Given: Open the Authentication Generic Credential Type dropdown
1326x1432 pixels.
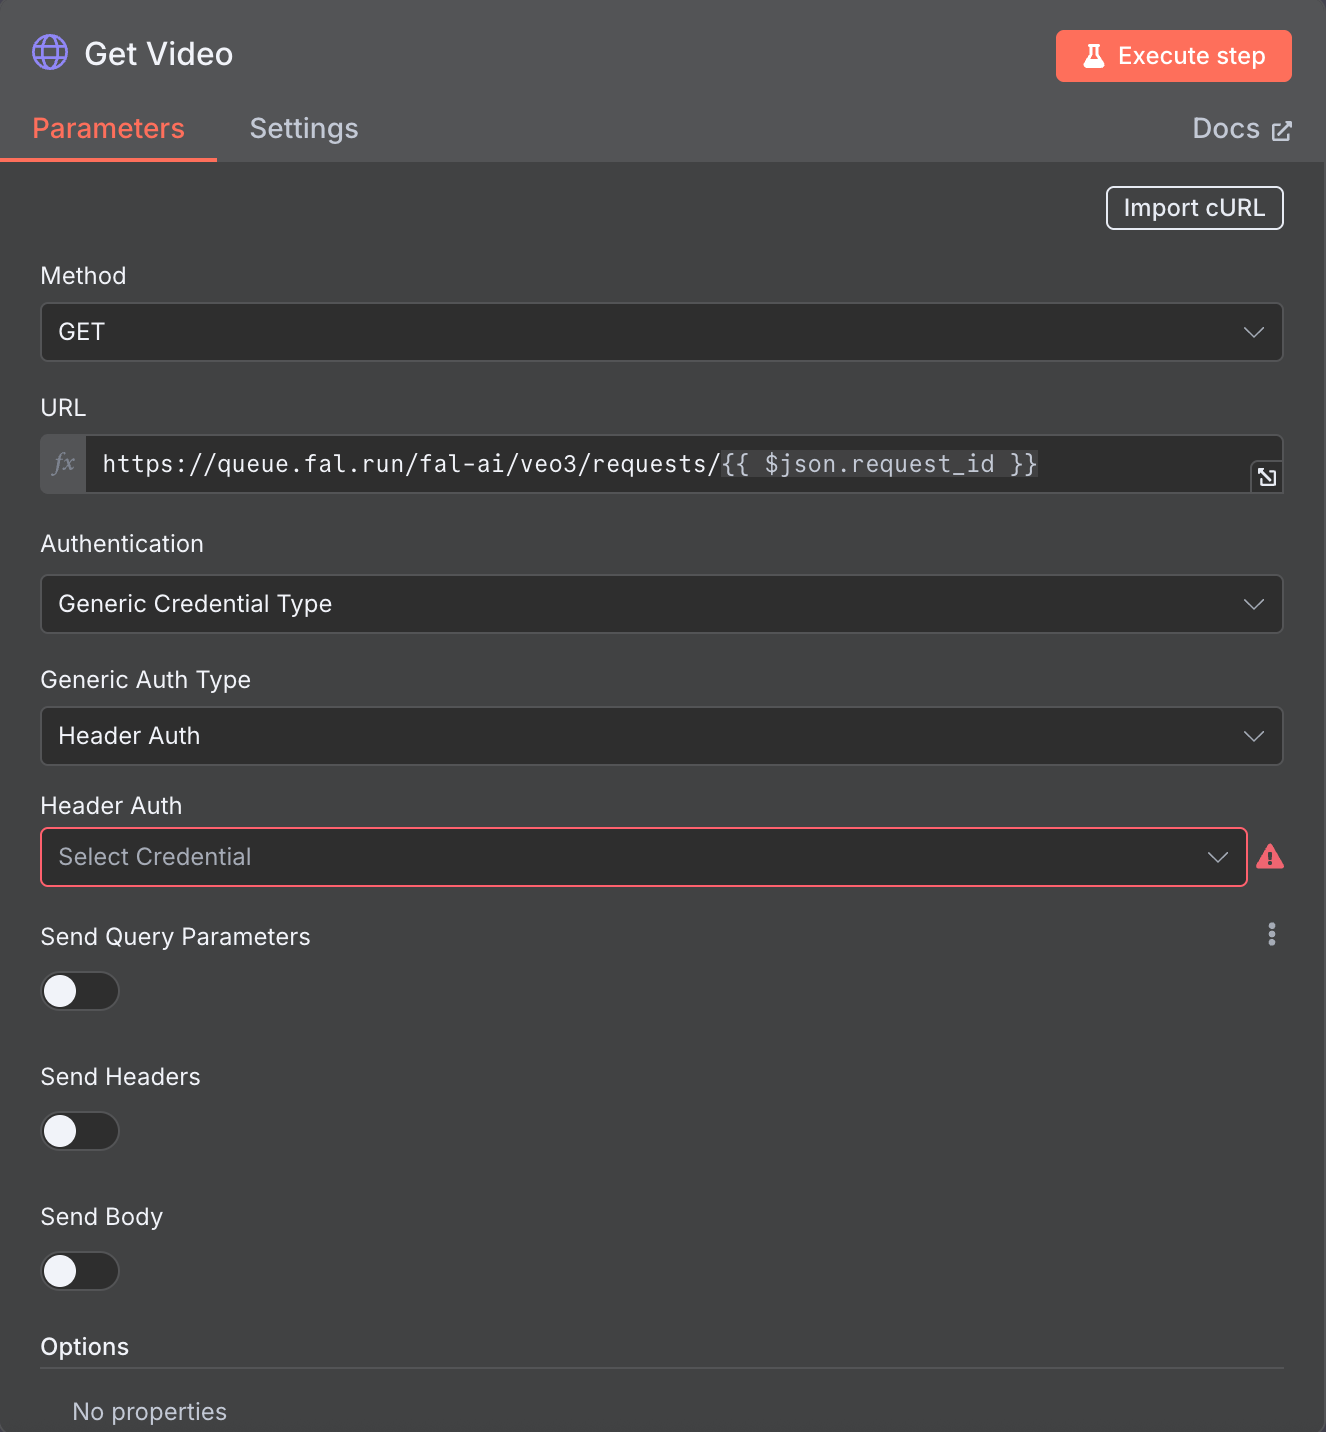Looking at the screenshot, I should tap(662, 604).
